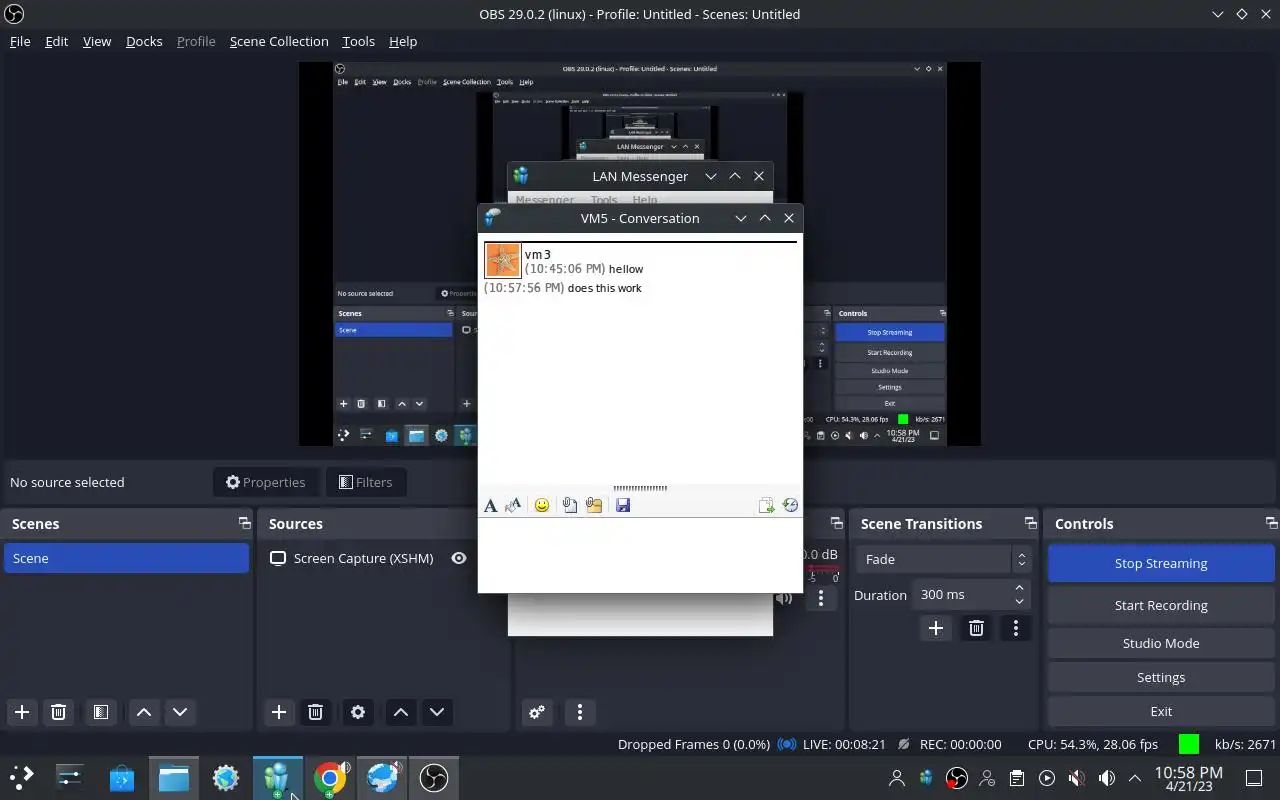
Task: Open scene filters in the Scenes dock
Action: click(101, 712)
